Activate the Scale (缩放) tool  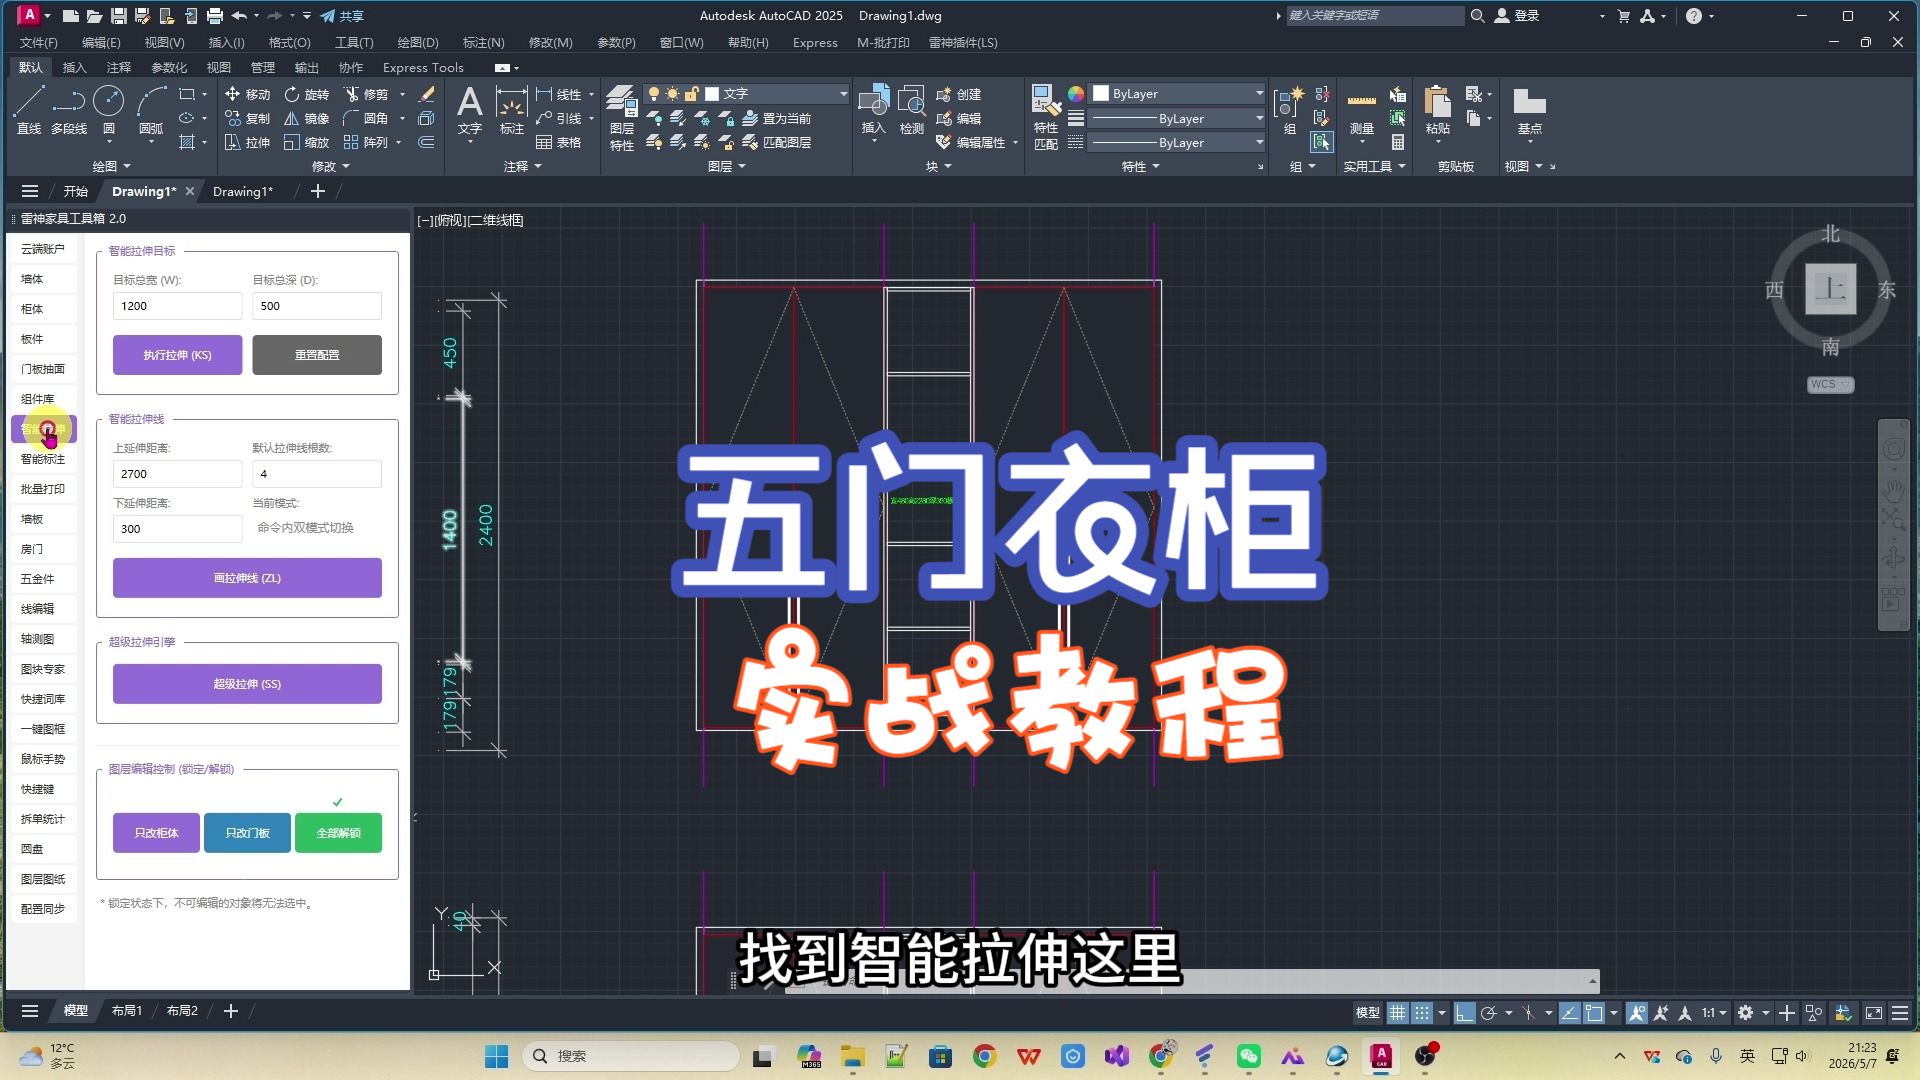click(x=306, y=142)
